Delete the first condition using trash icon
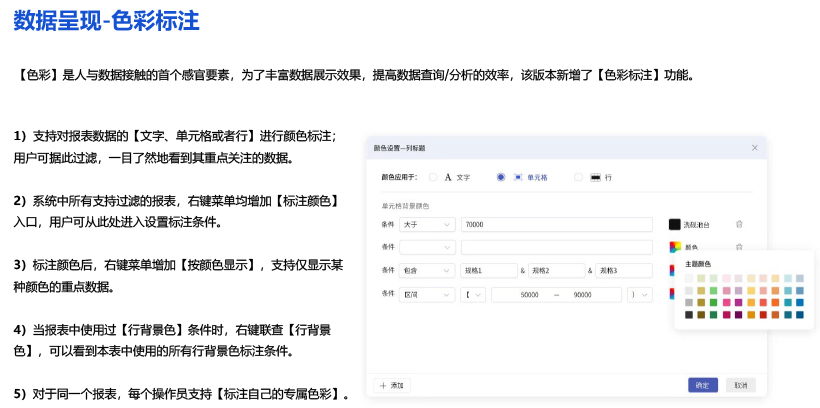 point(739,225)
